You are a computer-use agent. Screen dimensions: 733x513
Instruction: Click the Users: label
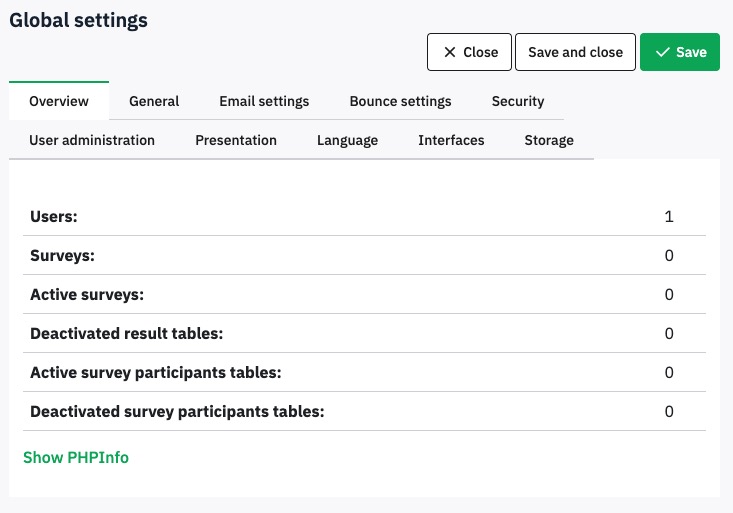click(x=54, y=217)
